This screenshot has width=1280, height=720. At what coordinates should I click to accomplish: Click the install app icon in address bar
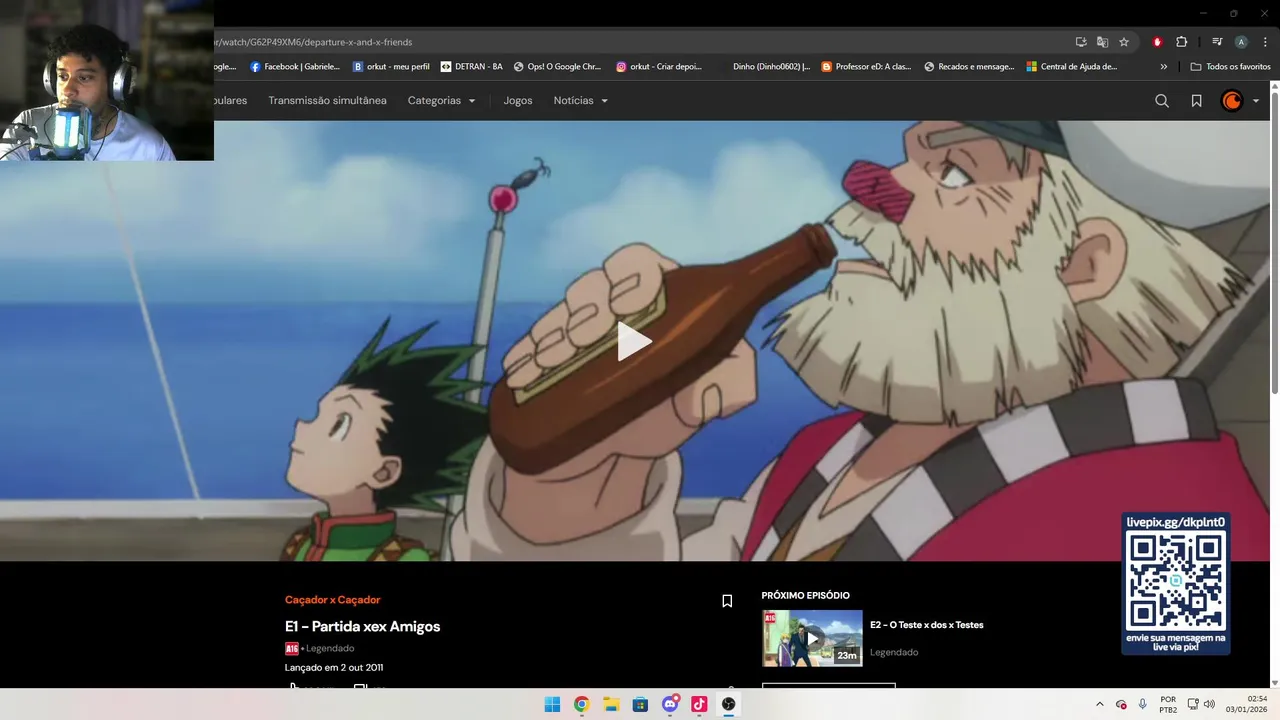click(x=1081, y=42)
